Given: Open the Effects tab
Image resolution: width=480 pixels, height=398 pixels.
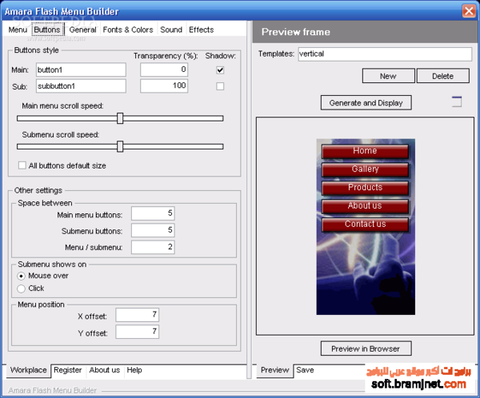Looking at the screenshot, I should pos(201,30).
